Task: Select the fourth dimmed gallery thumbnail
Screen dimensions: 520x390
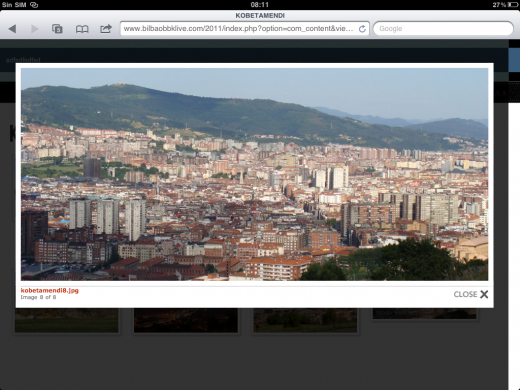Action: click(x=424, y=314)
